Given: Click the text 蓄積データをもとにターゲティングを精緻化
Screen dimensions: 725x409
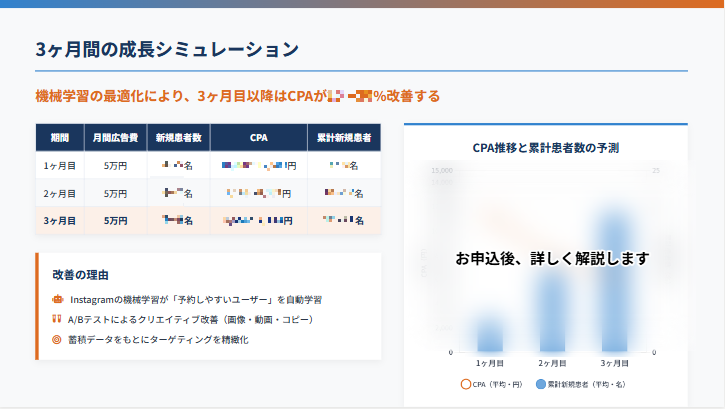Looking at the screenshot, I should 158,340.
